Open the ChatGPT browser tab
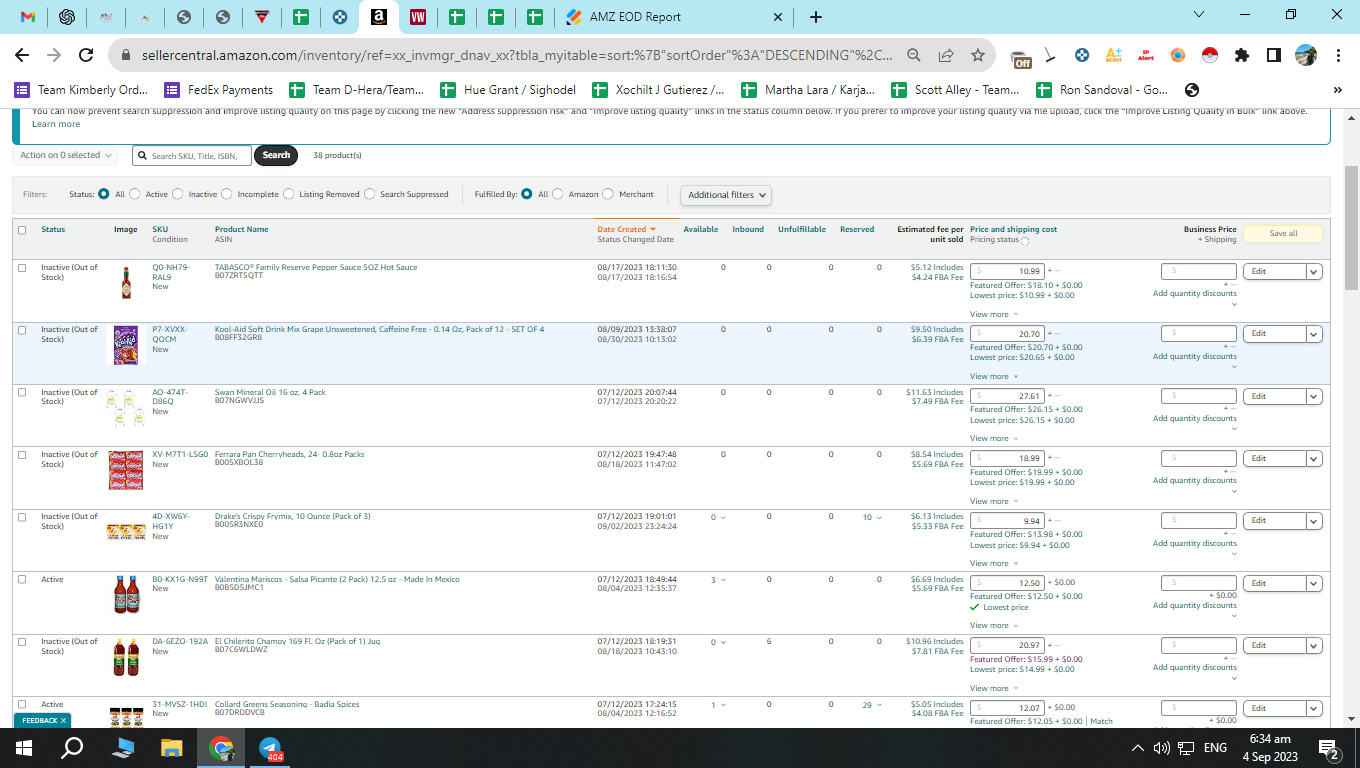Image resolution: width=1360 pixels, height=768 pixels. pyautogui.click(x=67, y=17)
